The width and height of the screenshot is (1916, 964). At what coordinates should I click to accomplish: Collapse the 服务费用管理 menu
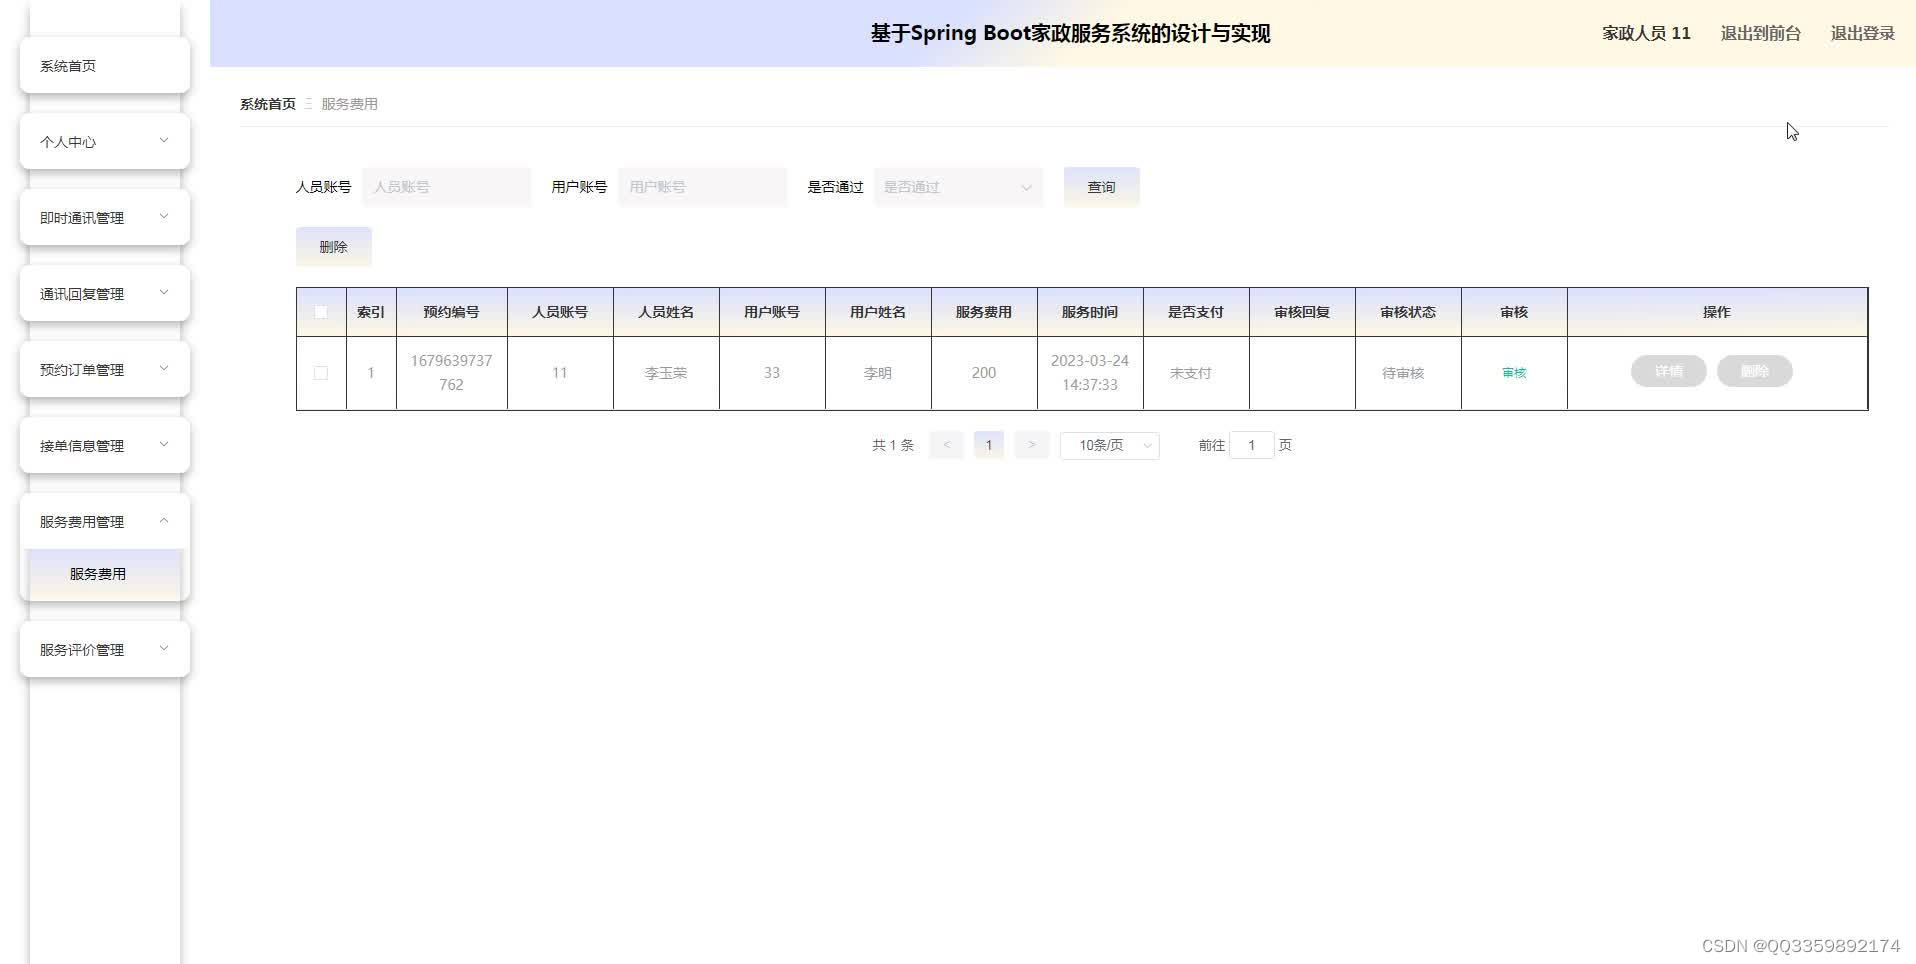pos(105,522)
